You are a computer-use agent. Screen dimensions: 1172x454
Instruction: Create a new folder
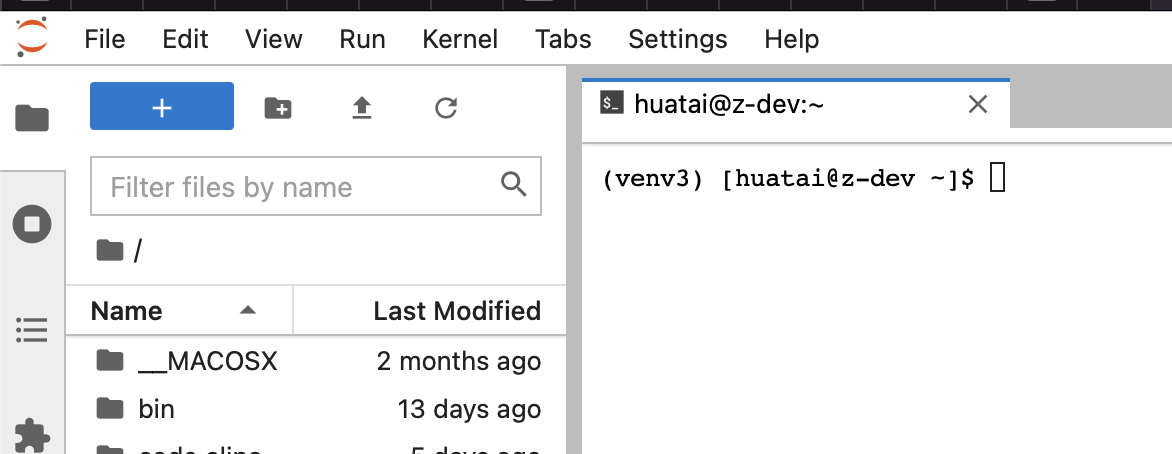[278, 108]
